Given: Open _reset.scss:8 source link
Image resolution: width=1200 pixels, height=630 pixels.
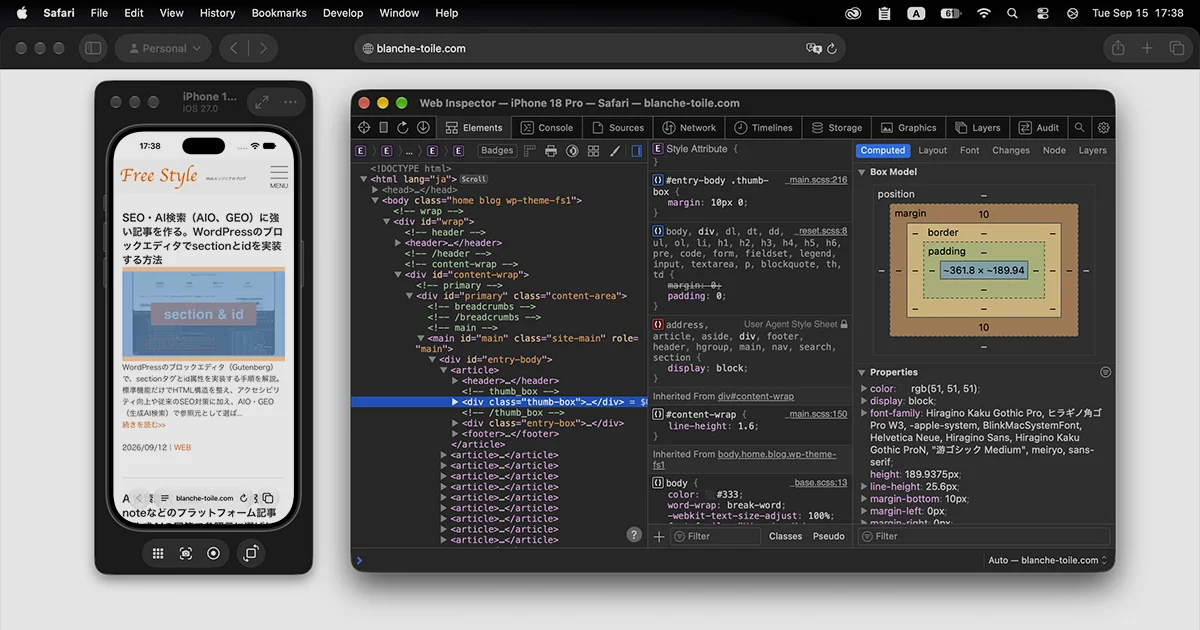Looking at the screenshot, I should [x=820, y=231].
